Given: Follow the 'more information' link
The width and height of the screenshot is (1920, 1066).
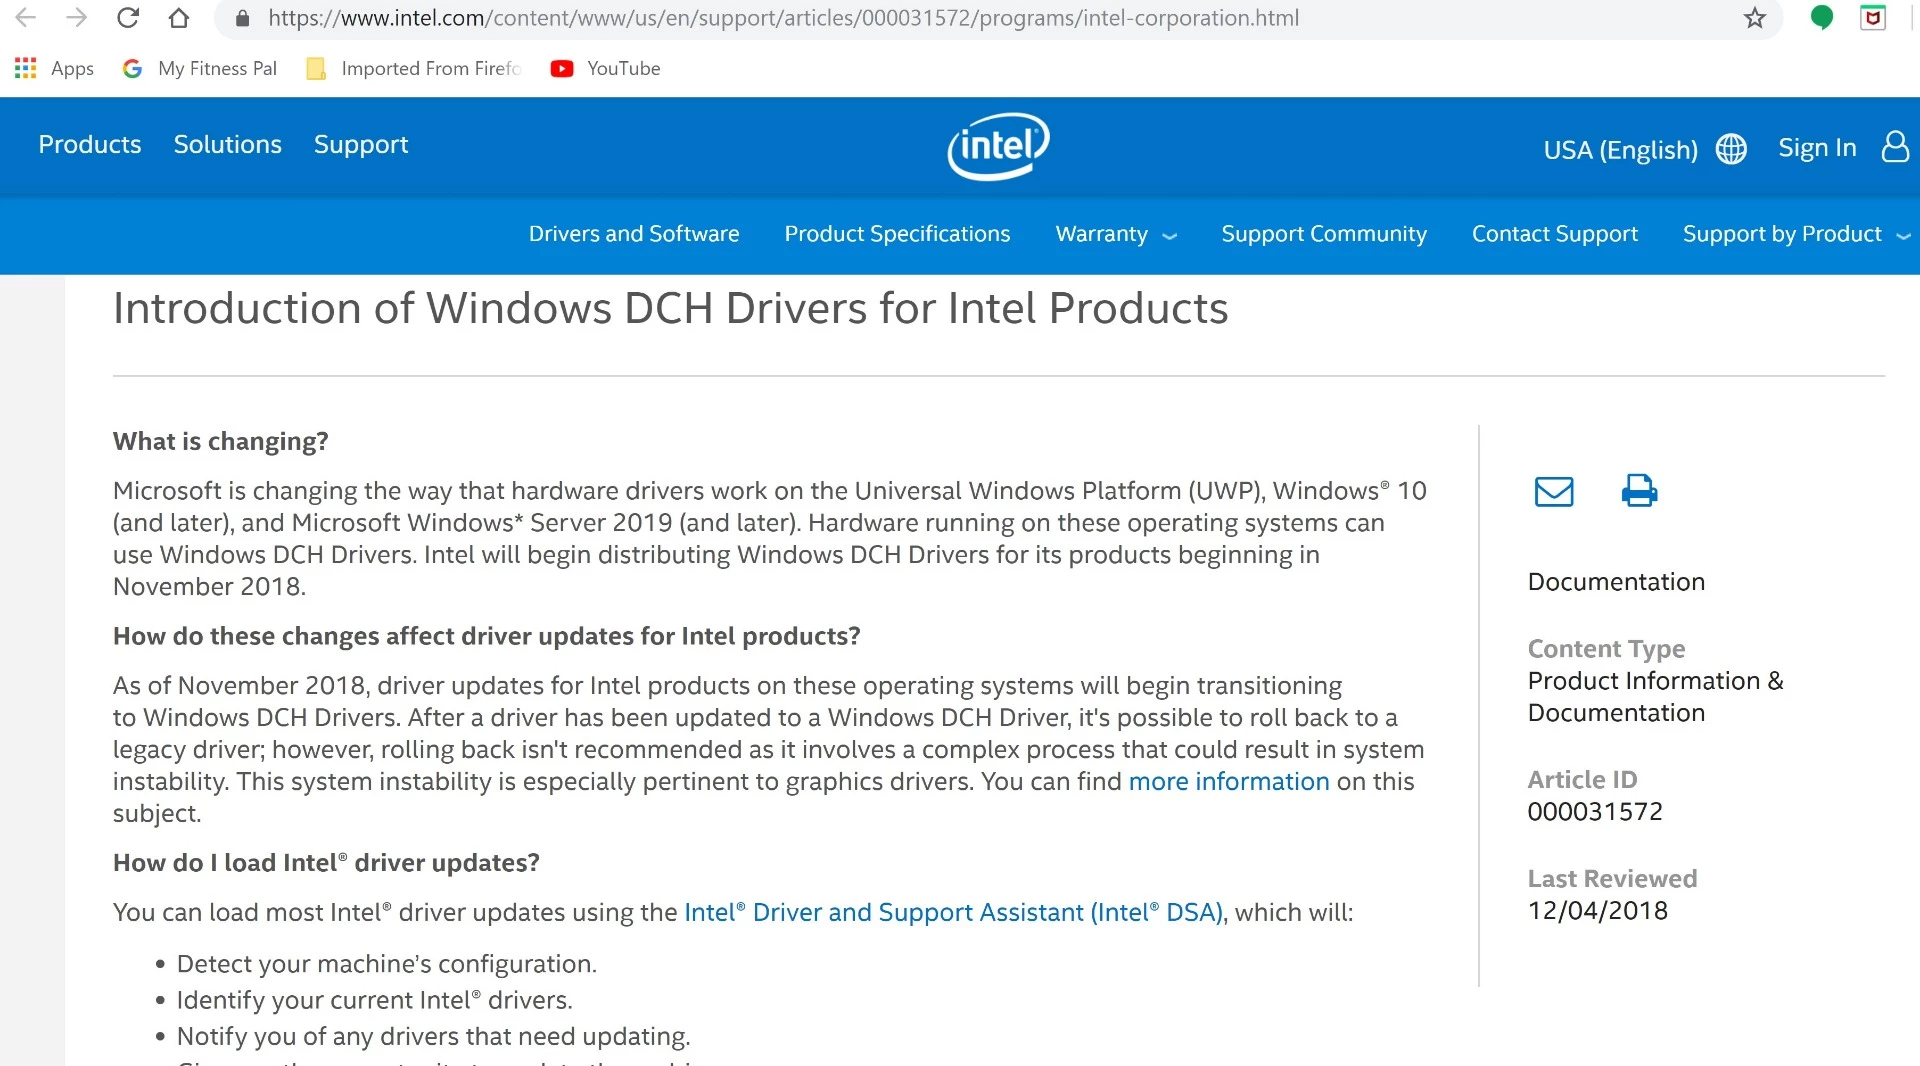Looking at the screenshot, I should (1229, 782).
